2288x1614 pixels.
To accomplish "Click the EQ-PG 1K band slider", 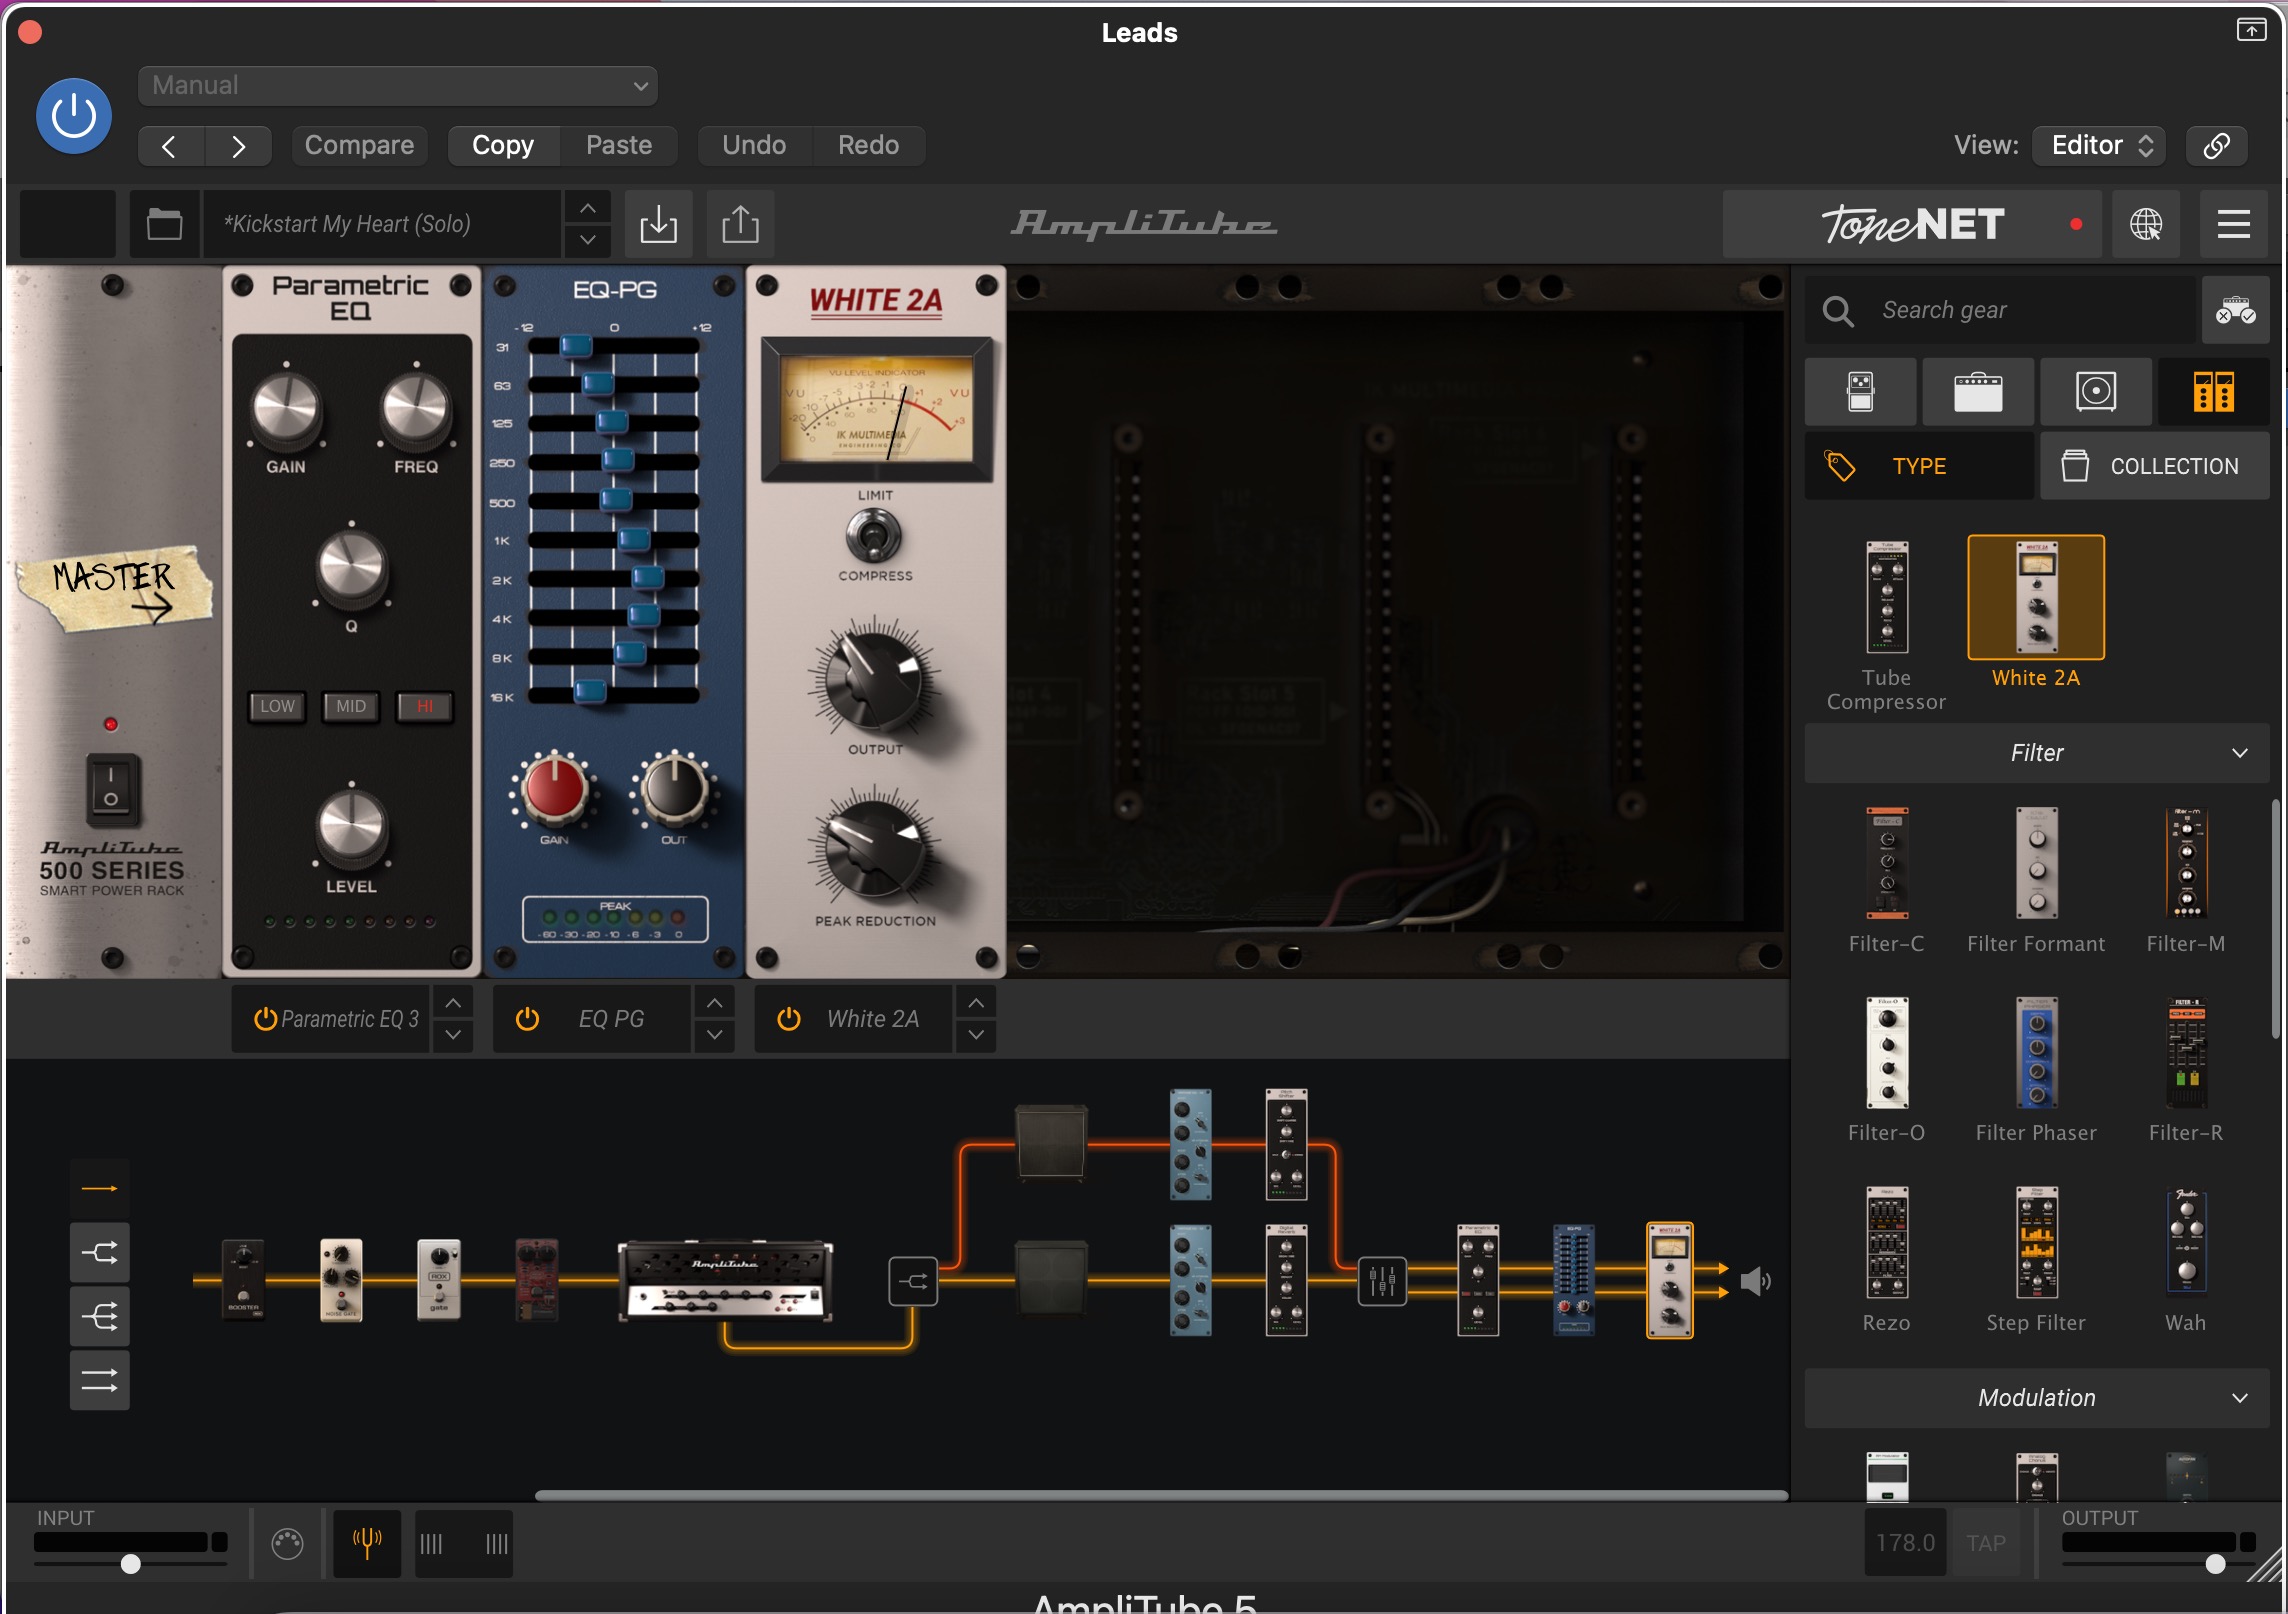I will click(634, 540).
